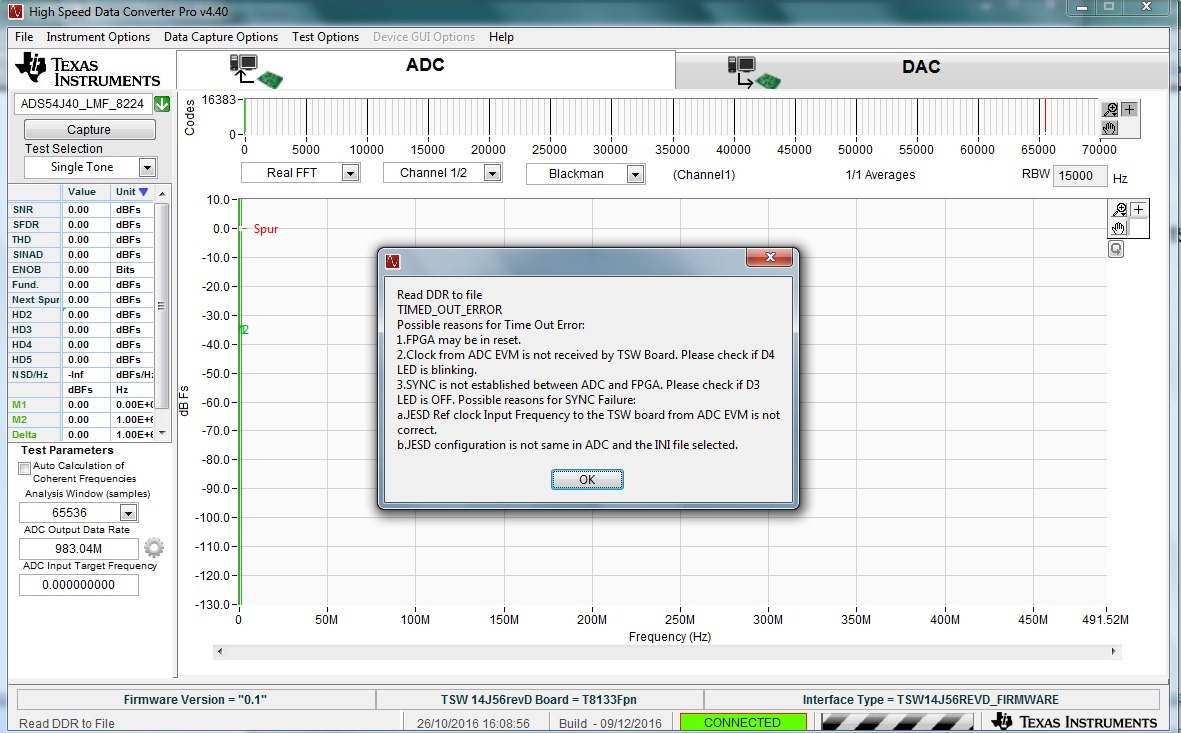
Task: Click the FFT graph horizontal scrollbar
Action: pyautogui.click(x=667, y=652)
